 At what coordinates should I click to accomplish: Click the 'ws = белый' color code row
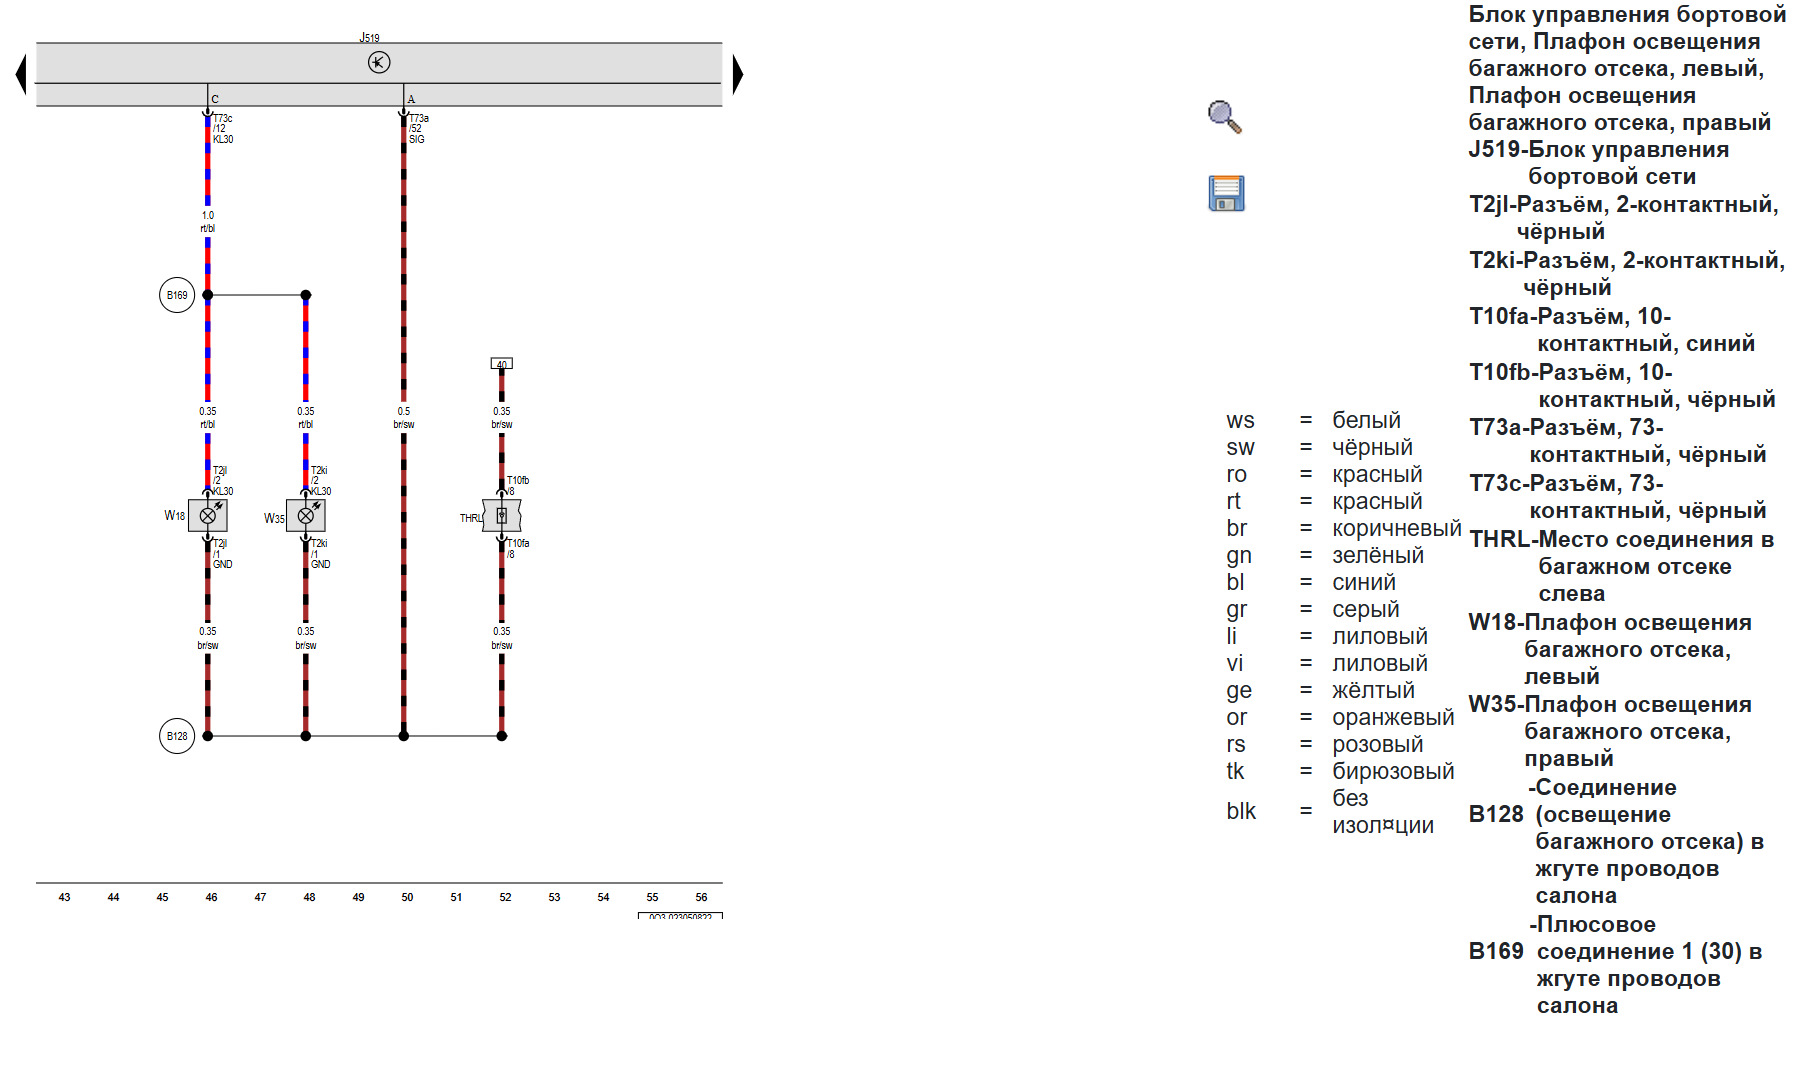pyautogui.click(x=1314, y=421)
